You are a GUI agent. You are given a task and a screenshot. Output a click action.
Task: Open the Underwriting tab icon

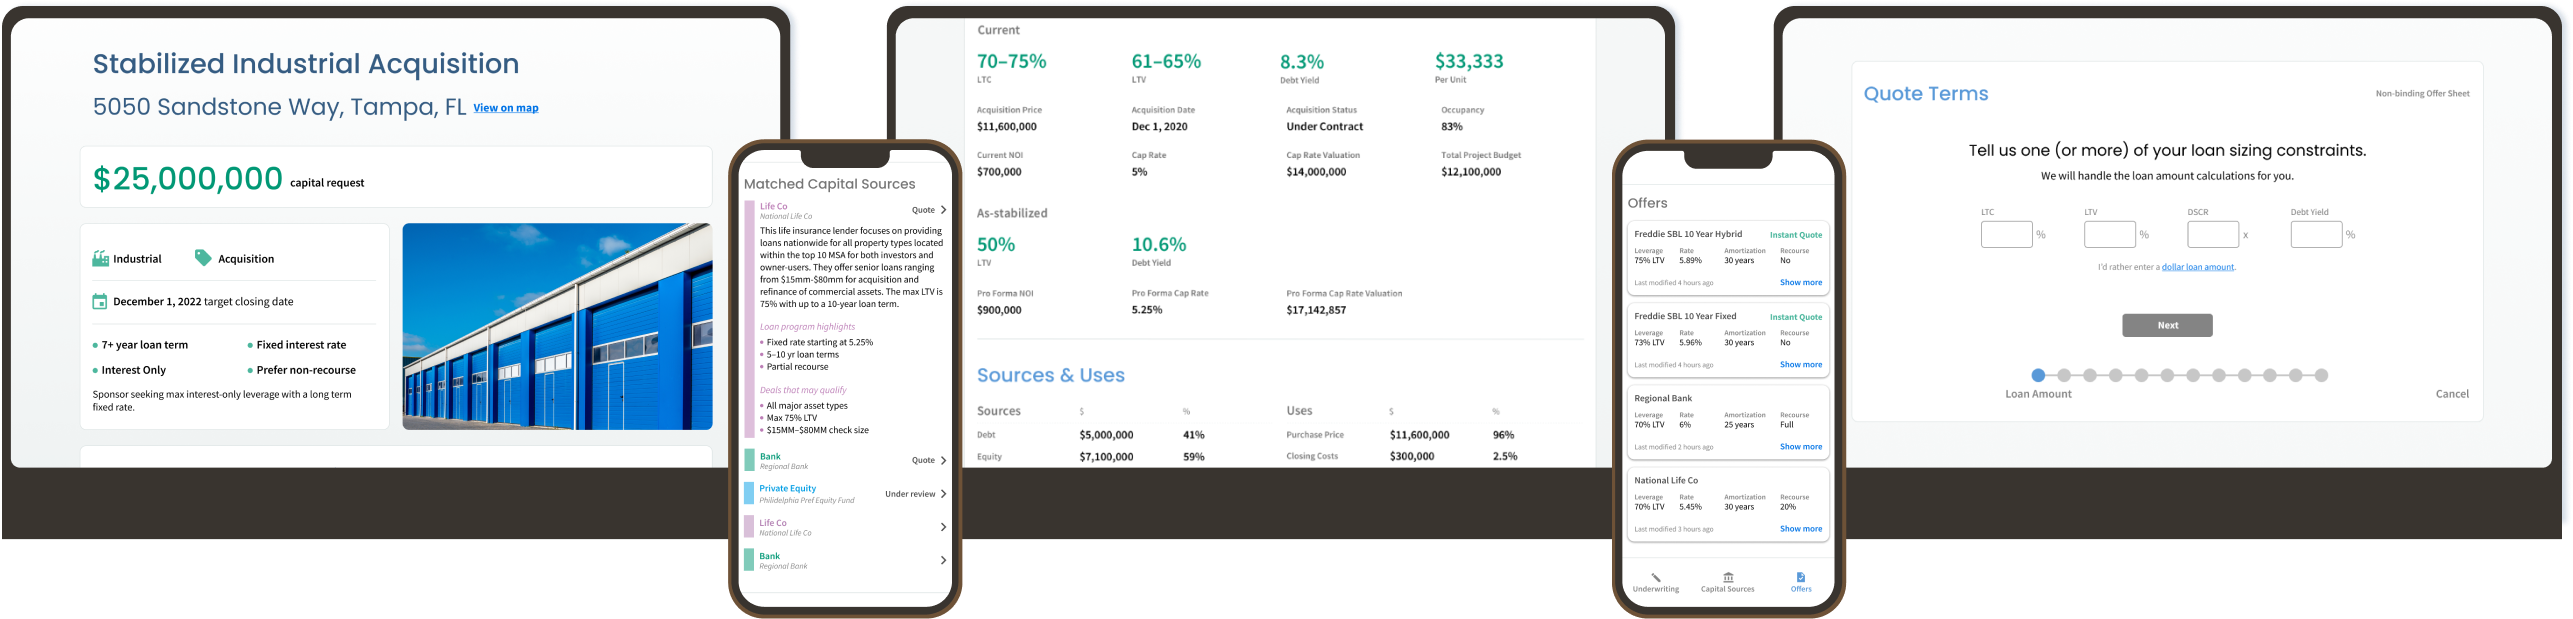coord(1655,578)
